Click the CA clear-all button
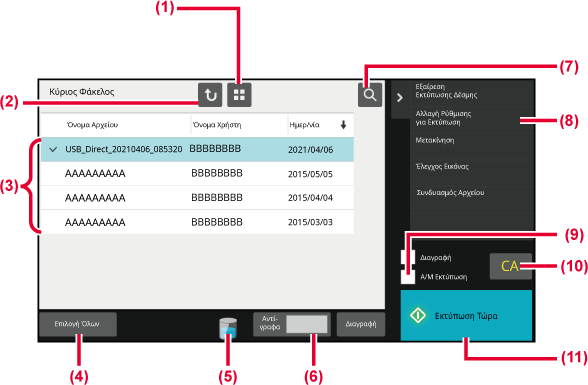 [510, 266]
